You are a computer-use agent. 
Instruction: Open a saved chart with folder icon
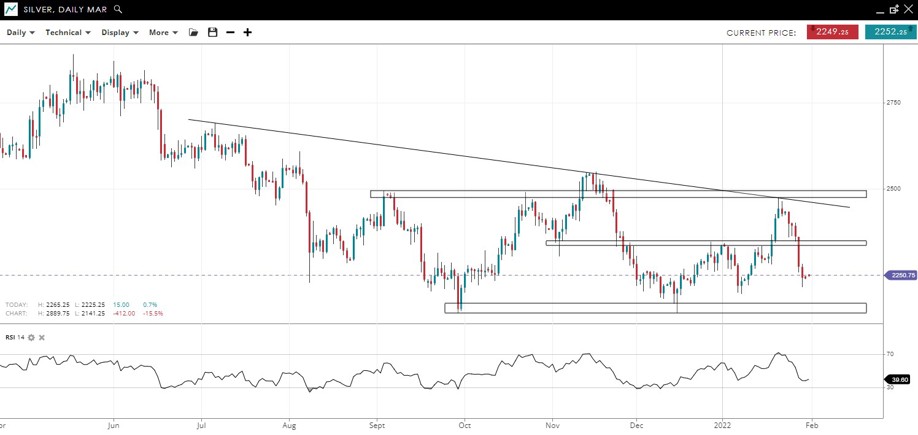coord(194,32)
